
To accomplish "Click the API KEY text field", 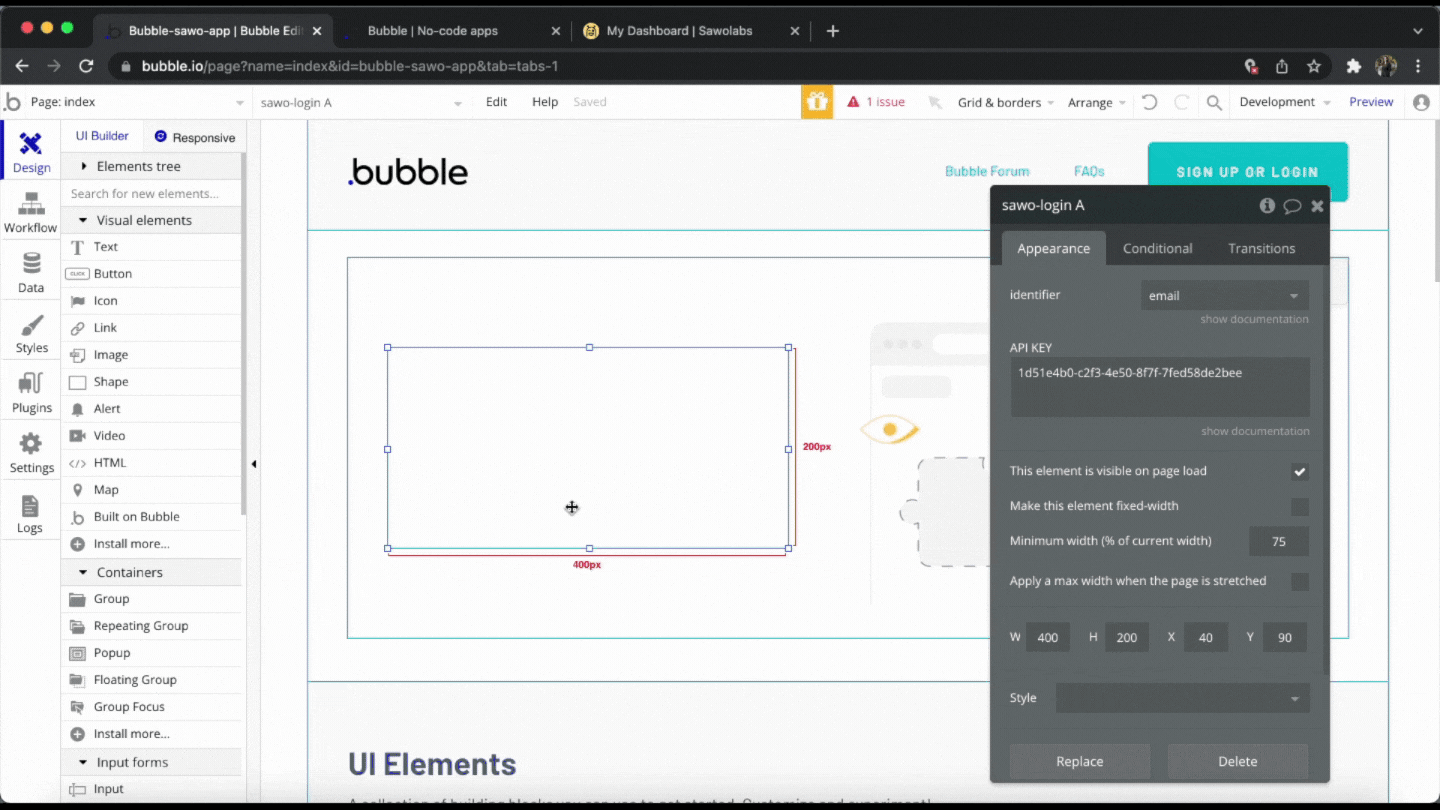I will pyautogui.click(x=1160, y=387).
